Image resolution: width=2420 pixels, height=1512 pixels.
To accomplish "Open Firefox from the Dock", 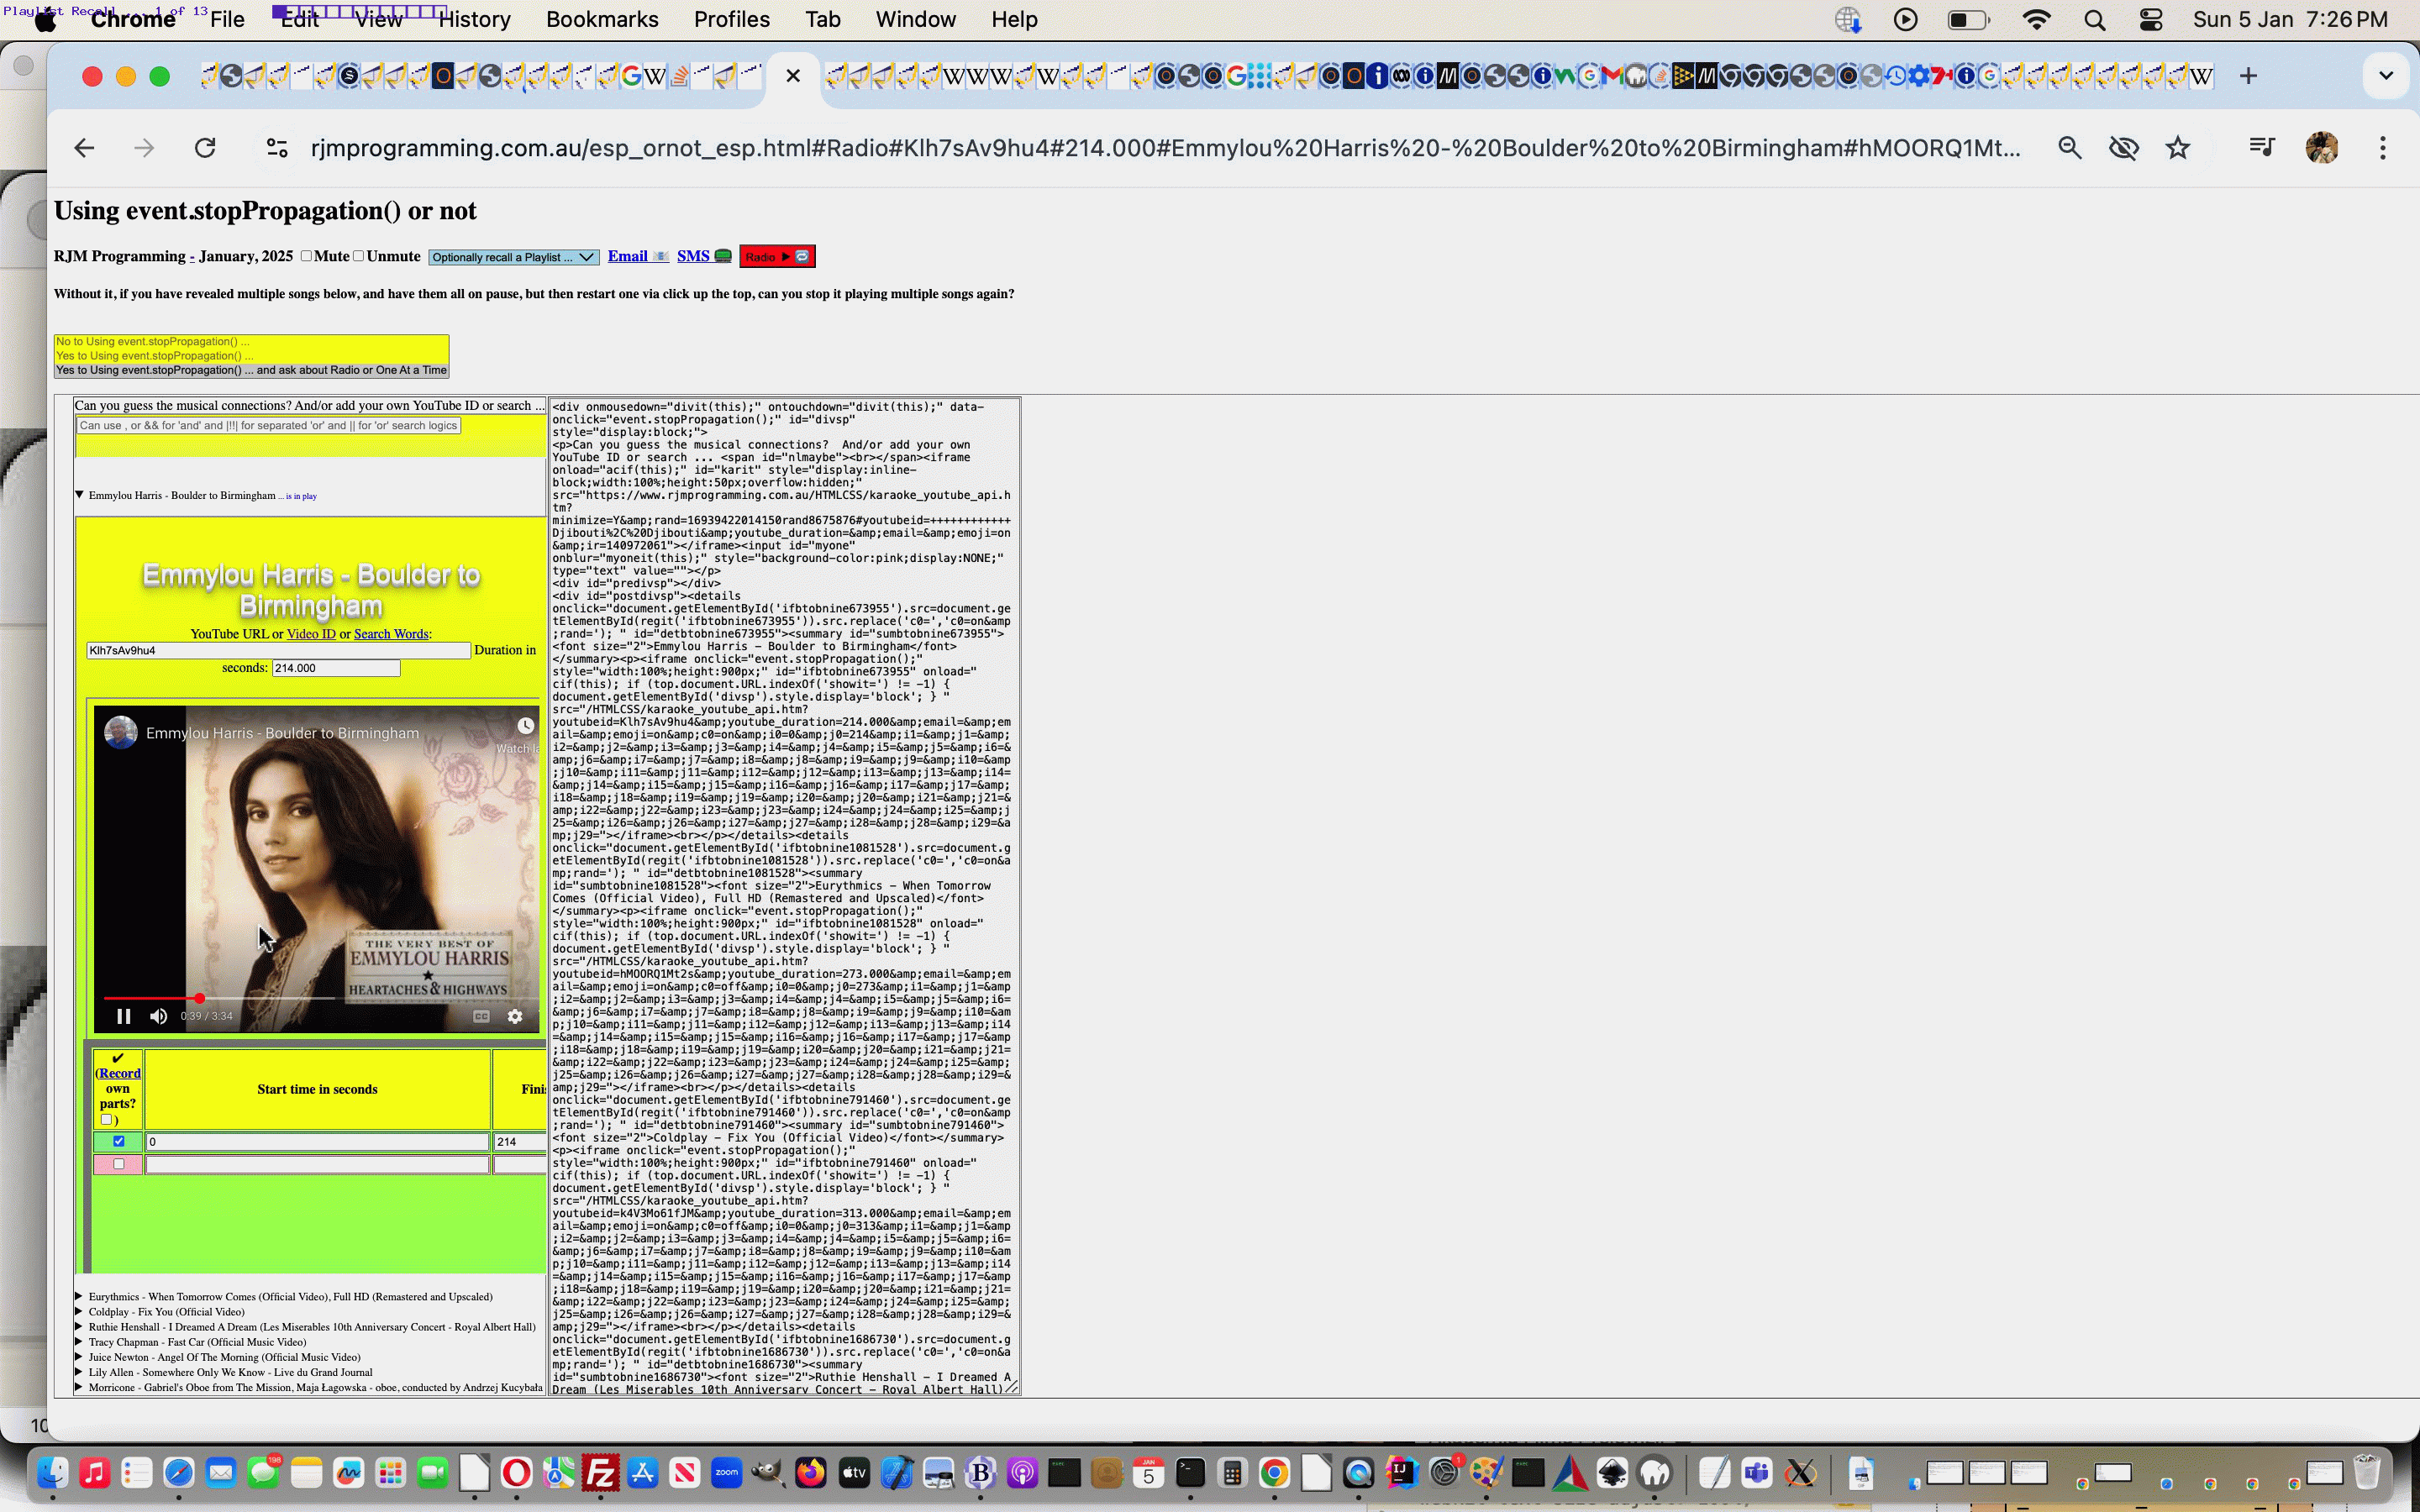I will [x=810, y=1473].
